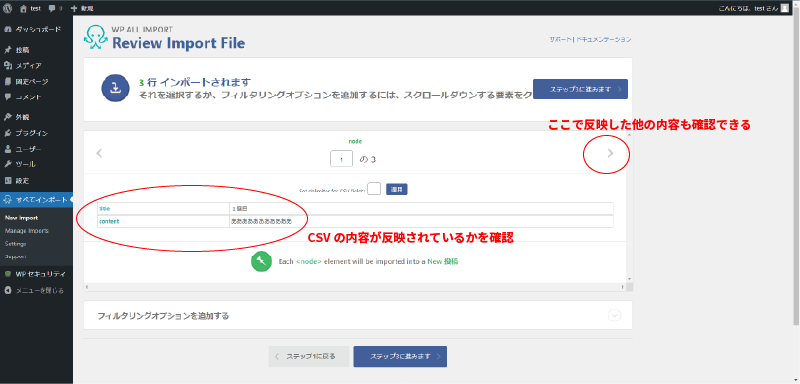Click the WP All Import octopus logo

click(x=96, y=37)
